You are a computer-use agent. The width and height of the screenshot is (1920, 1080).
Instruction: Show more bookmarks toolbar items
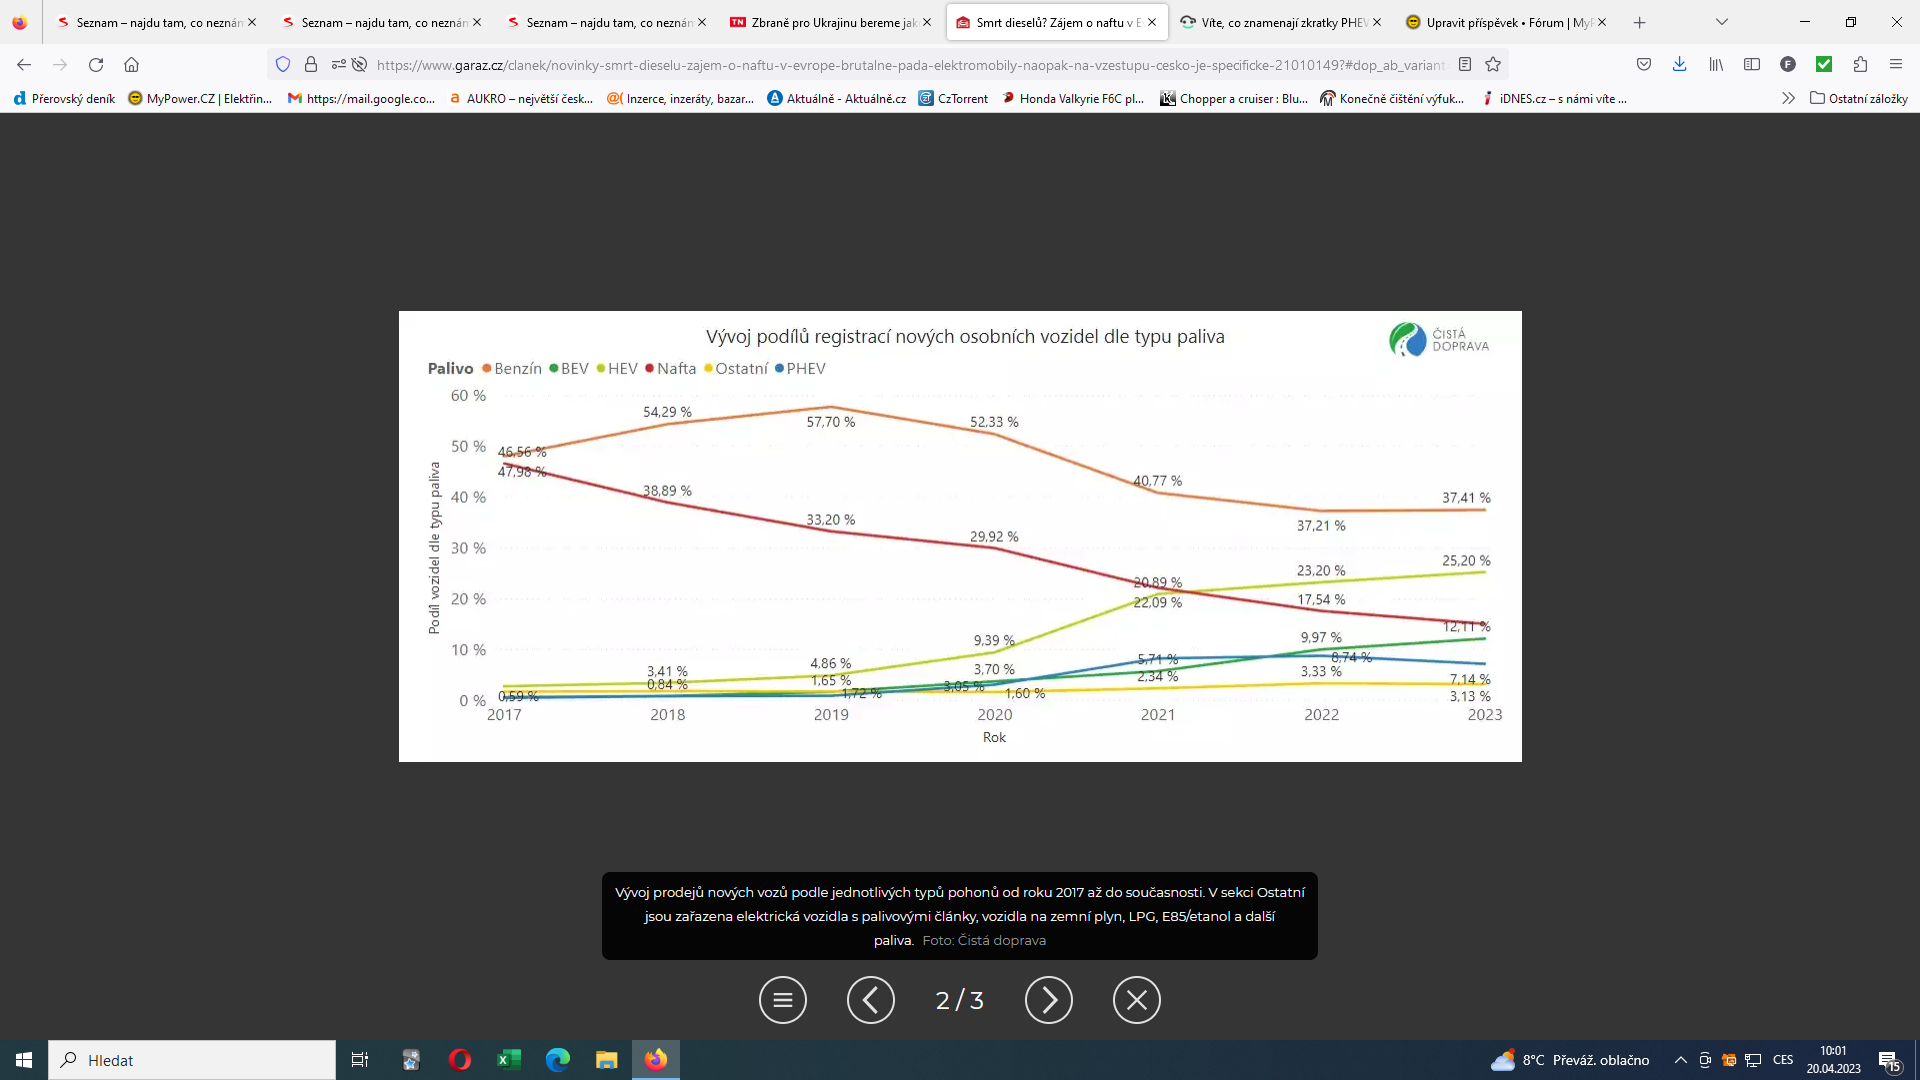[1788, 98]
